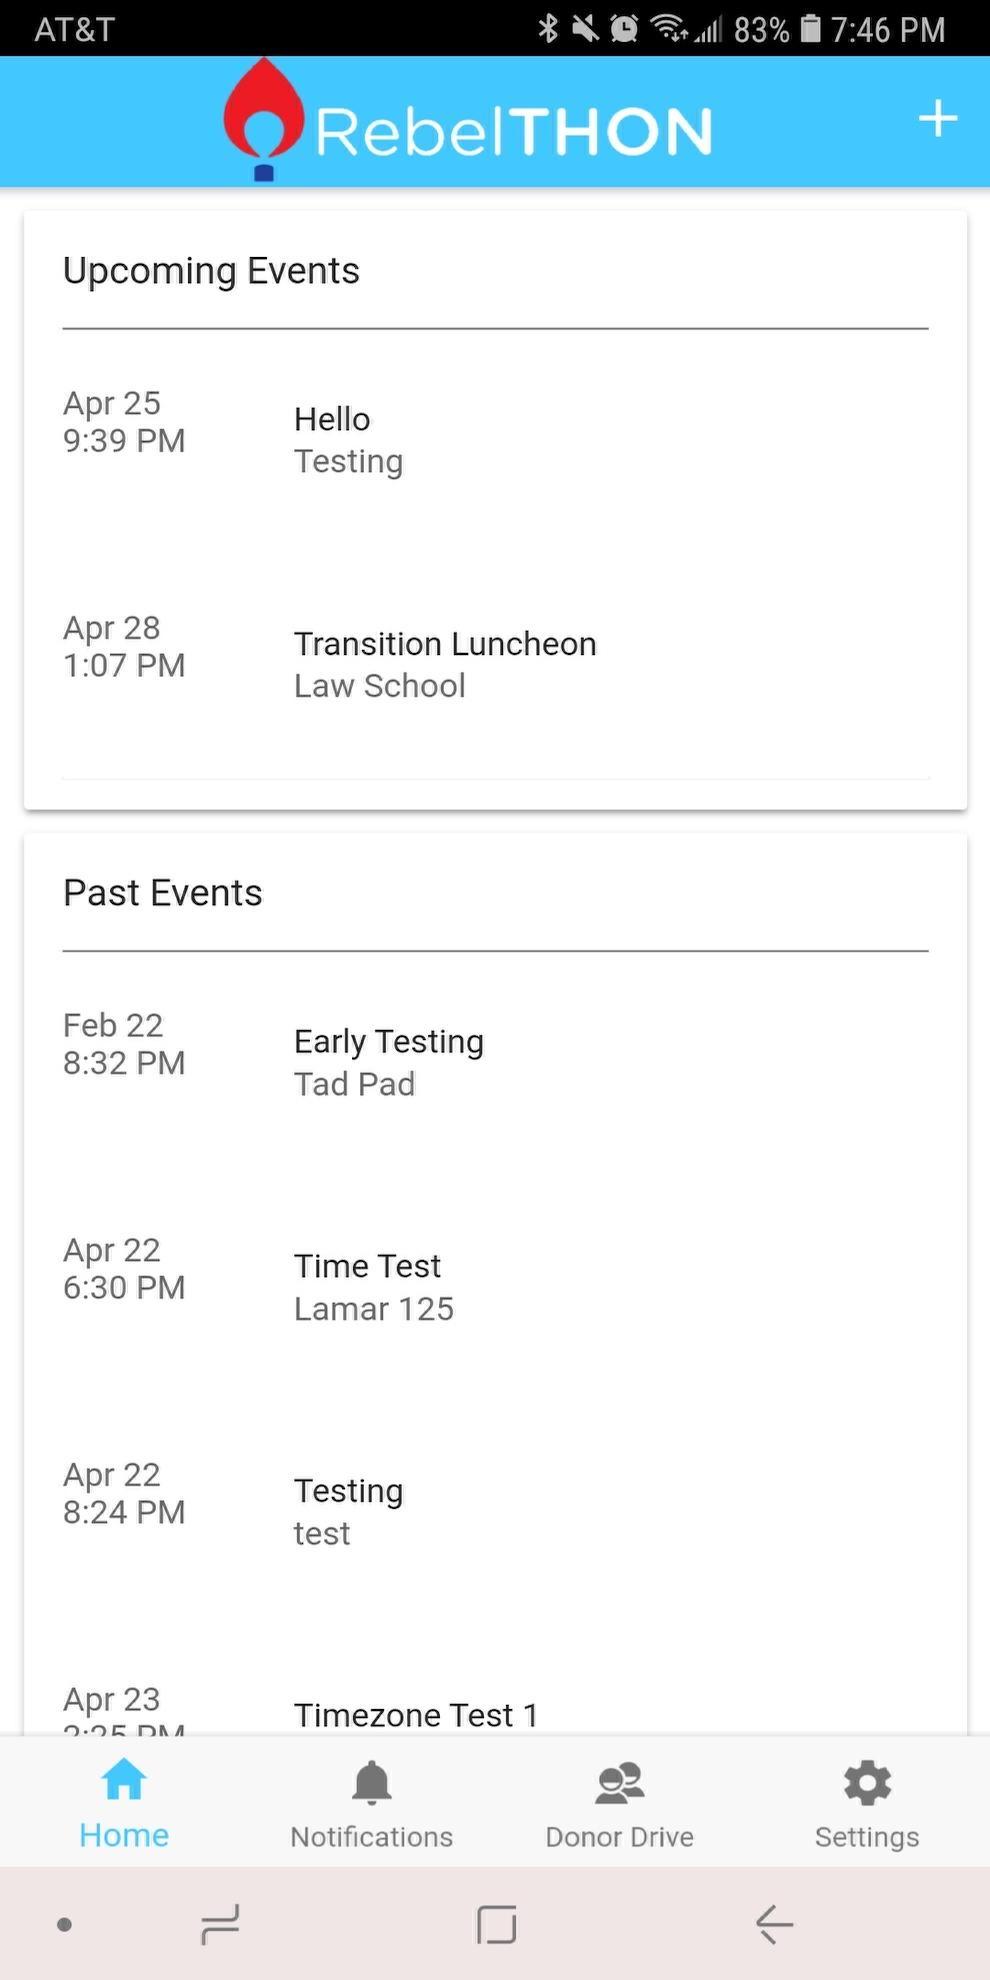Image resolution: width=990 pixels, height=1980 pixels.
Task: Tap the RebelTHON flame logo
Action: tap(264, 120)
